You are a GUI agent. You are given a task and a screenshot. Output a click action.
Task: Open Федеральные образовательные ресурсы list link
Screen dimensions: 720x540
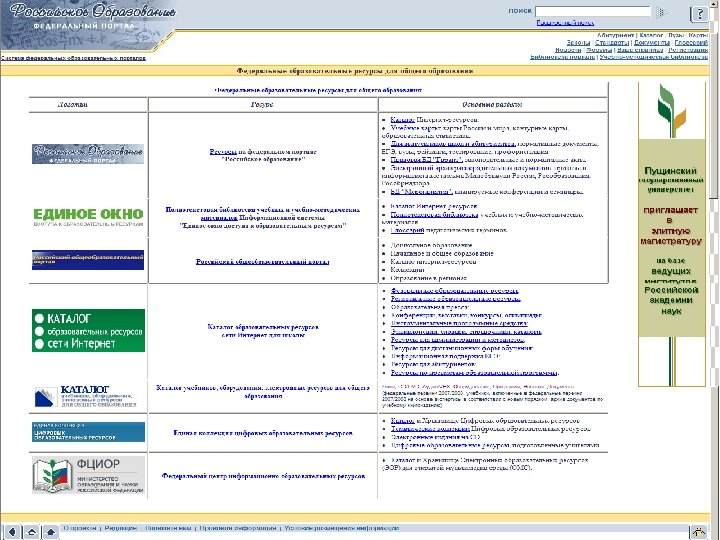point(455,291)
